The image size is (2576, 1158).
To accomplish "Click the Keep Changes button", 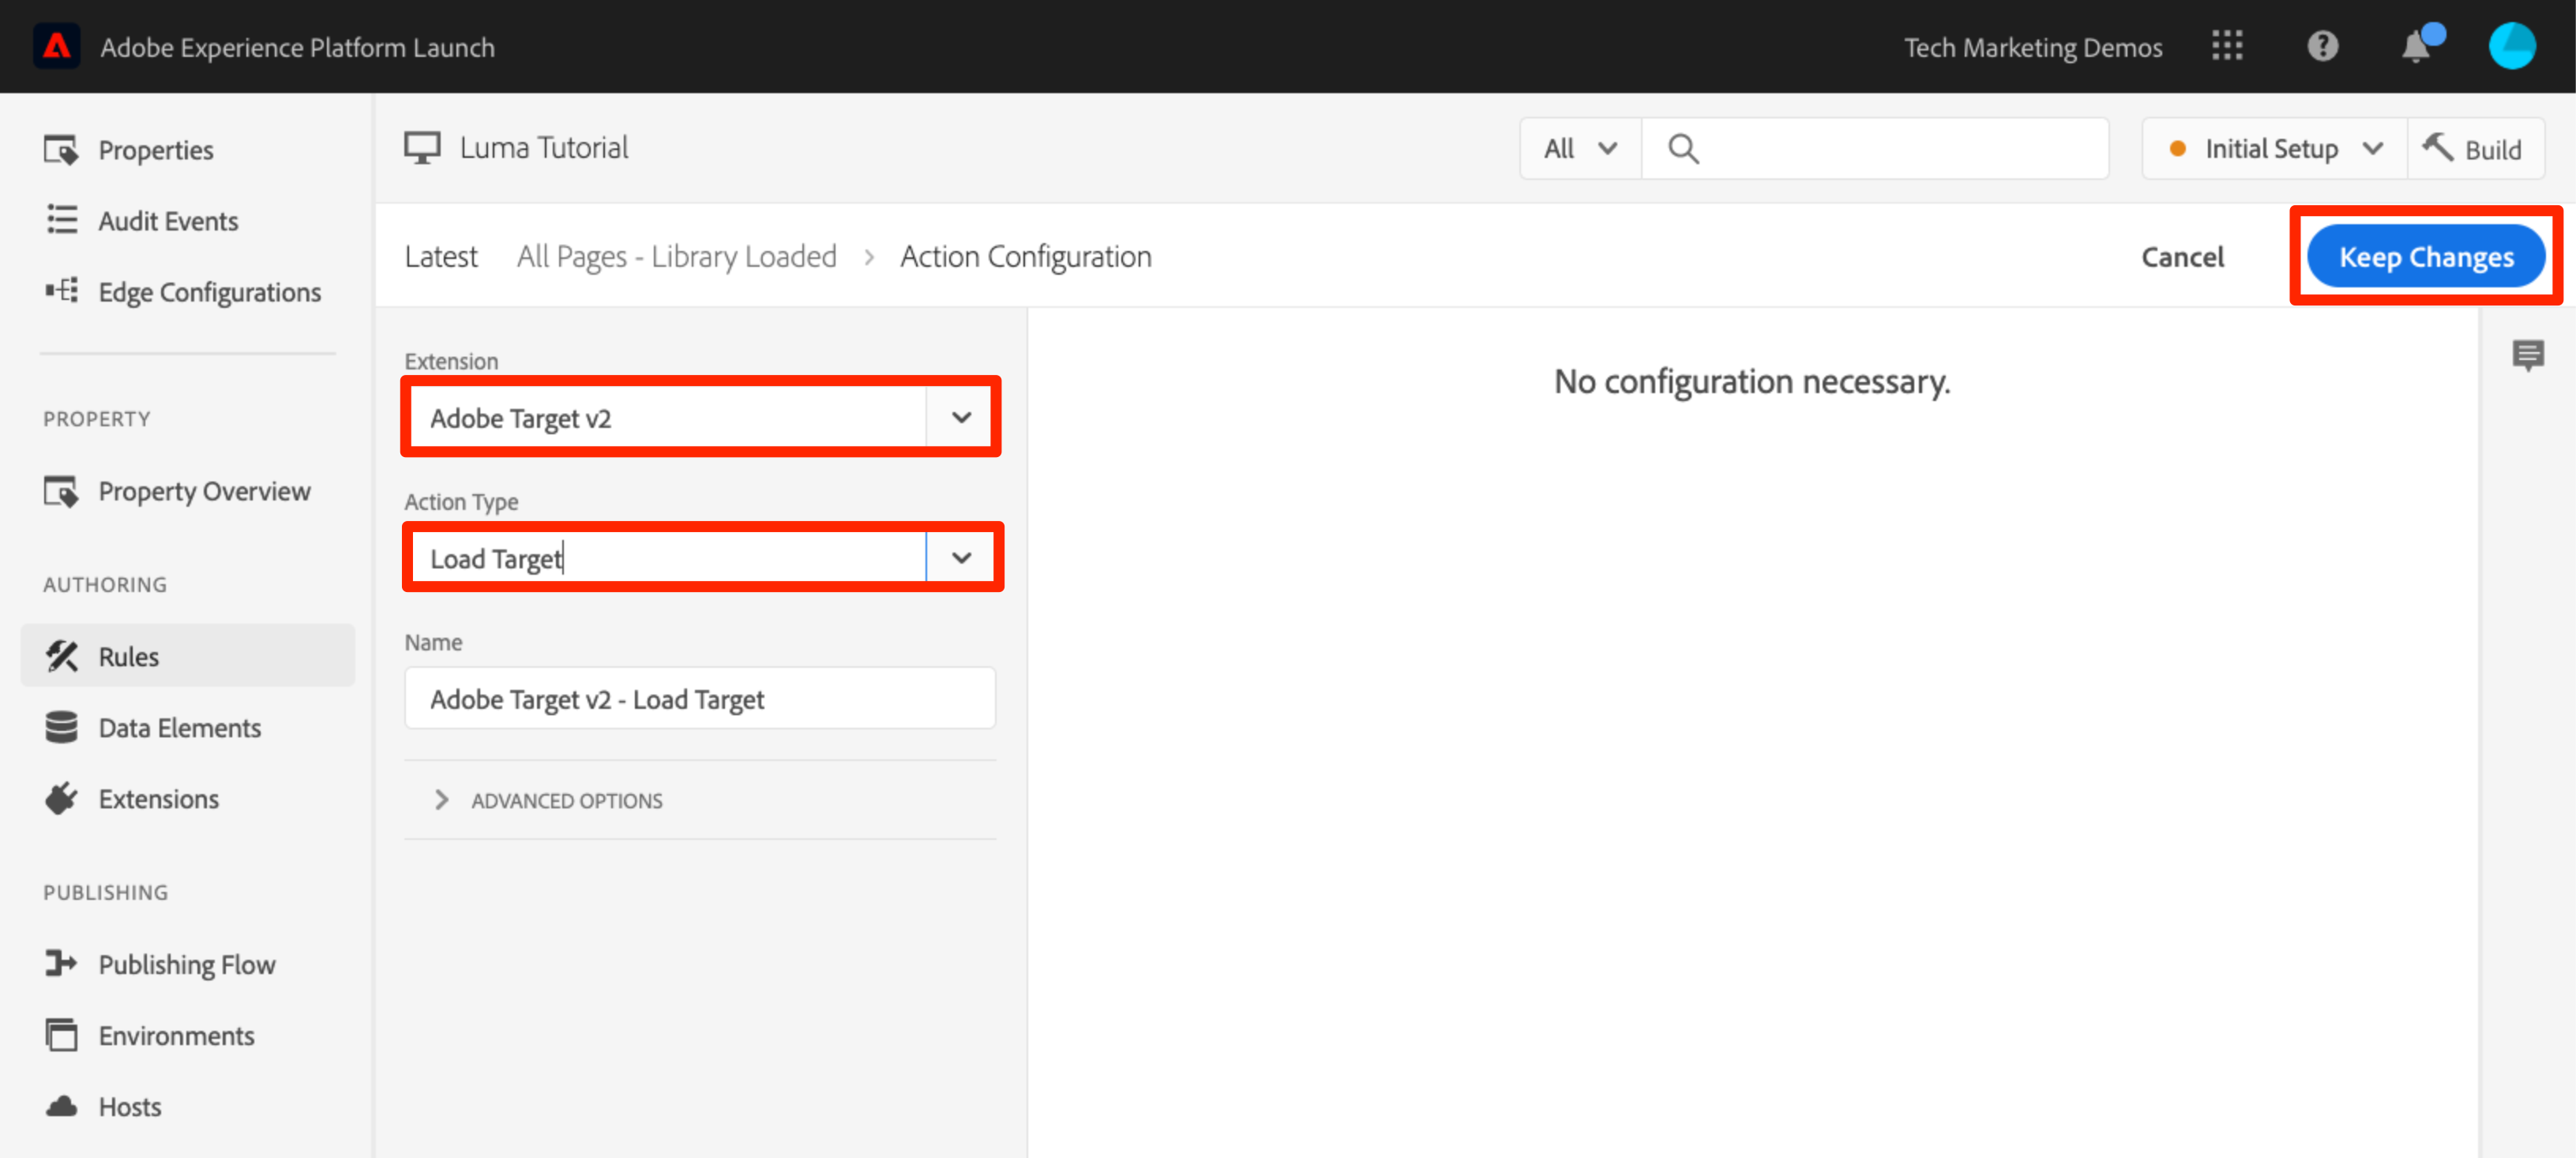I will tap(2425, 257).
